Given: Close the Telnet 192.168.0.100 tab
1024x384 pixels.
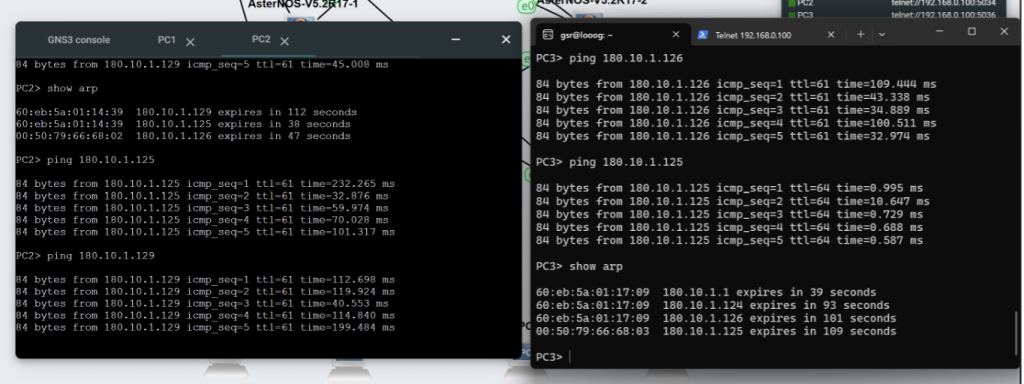Looking at the screenshot, I should point(831,35).
